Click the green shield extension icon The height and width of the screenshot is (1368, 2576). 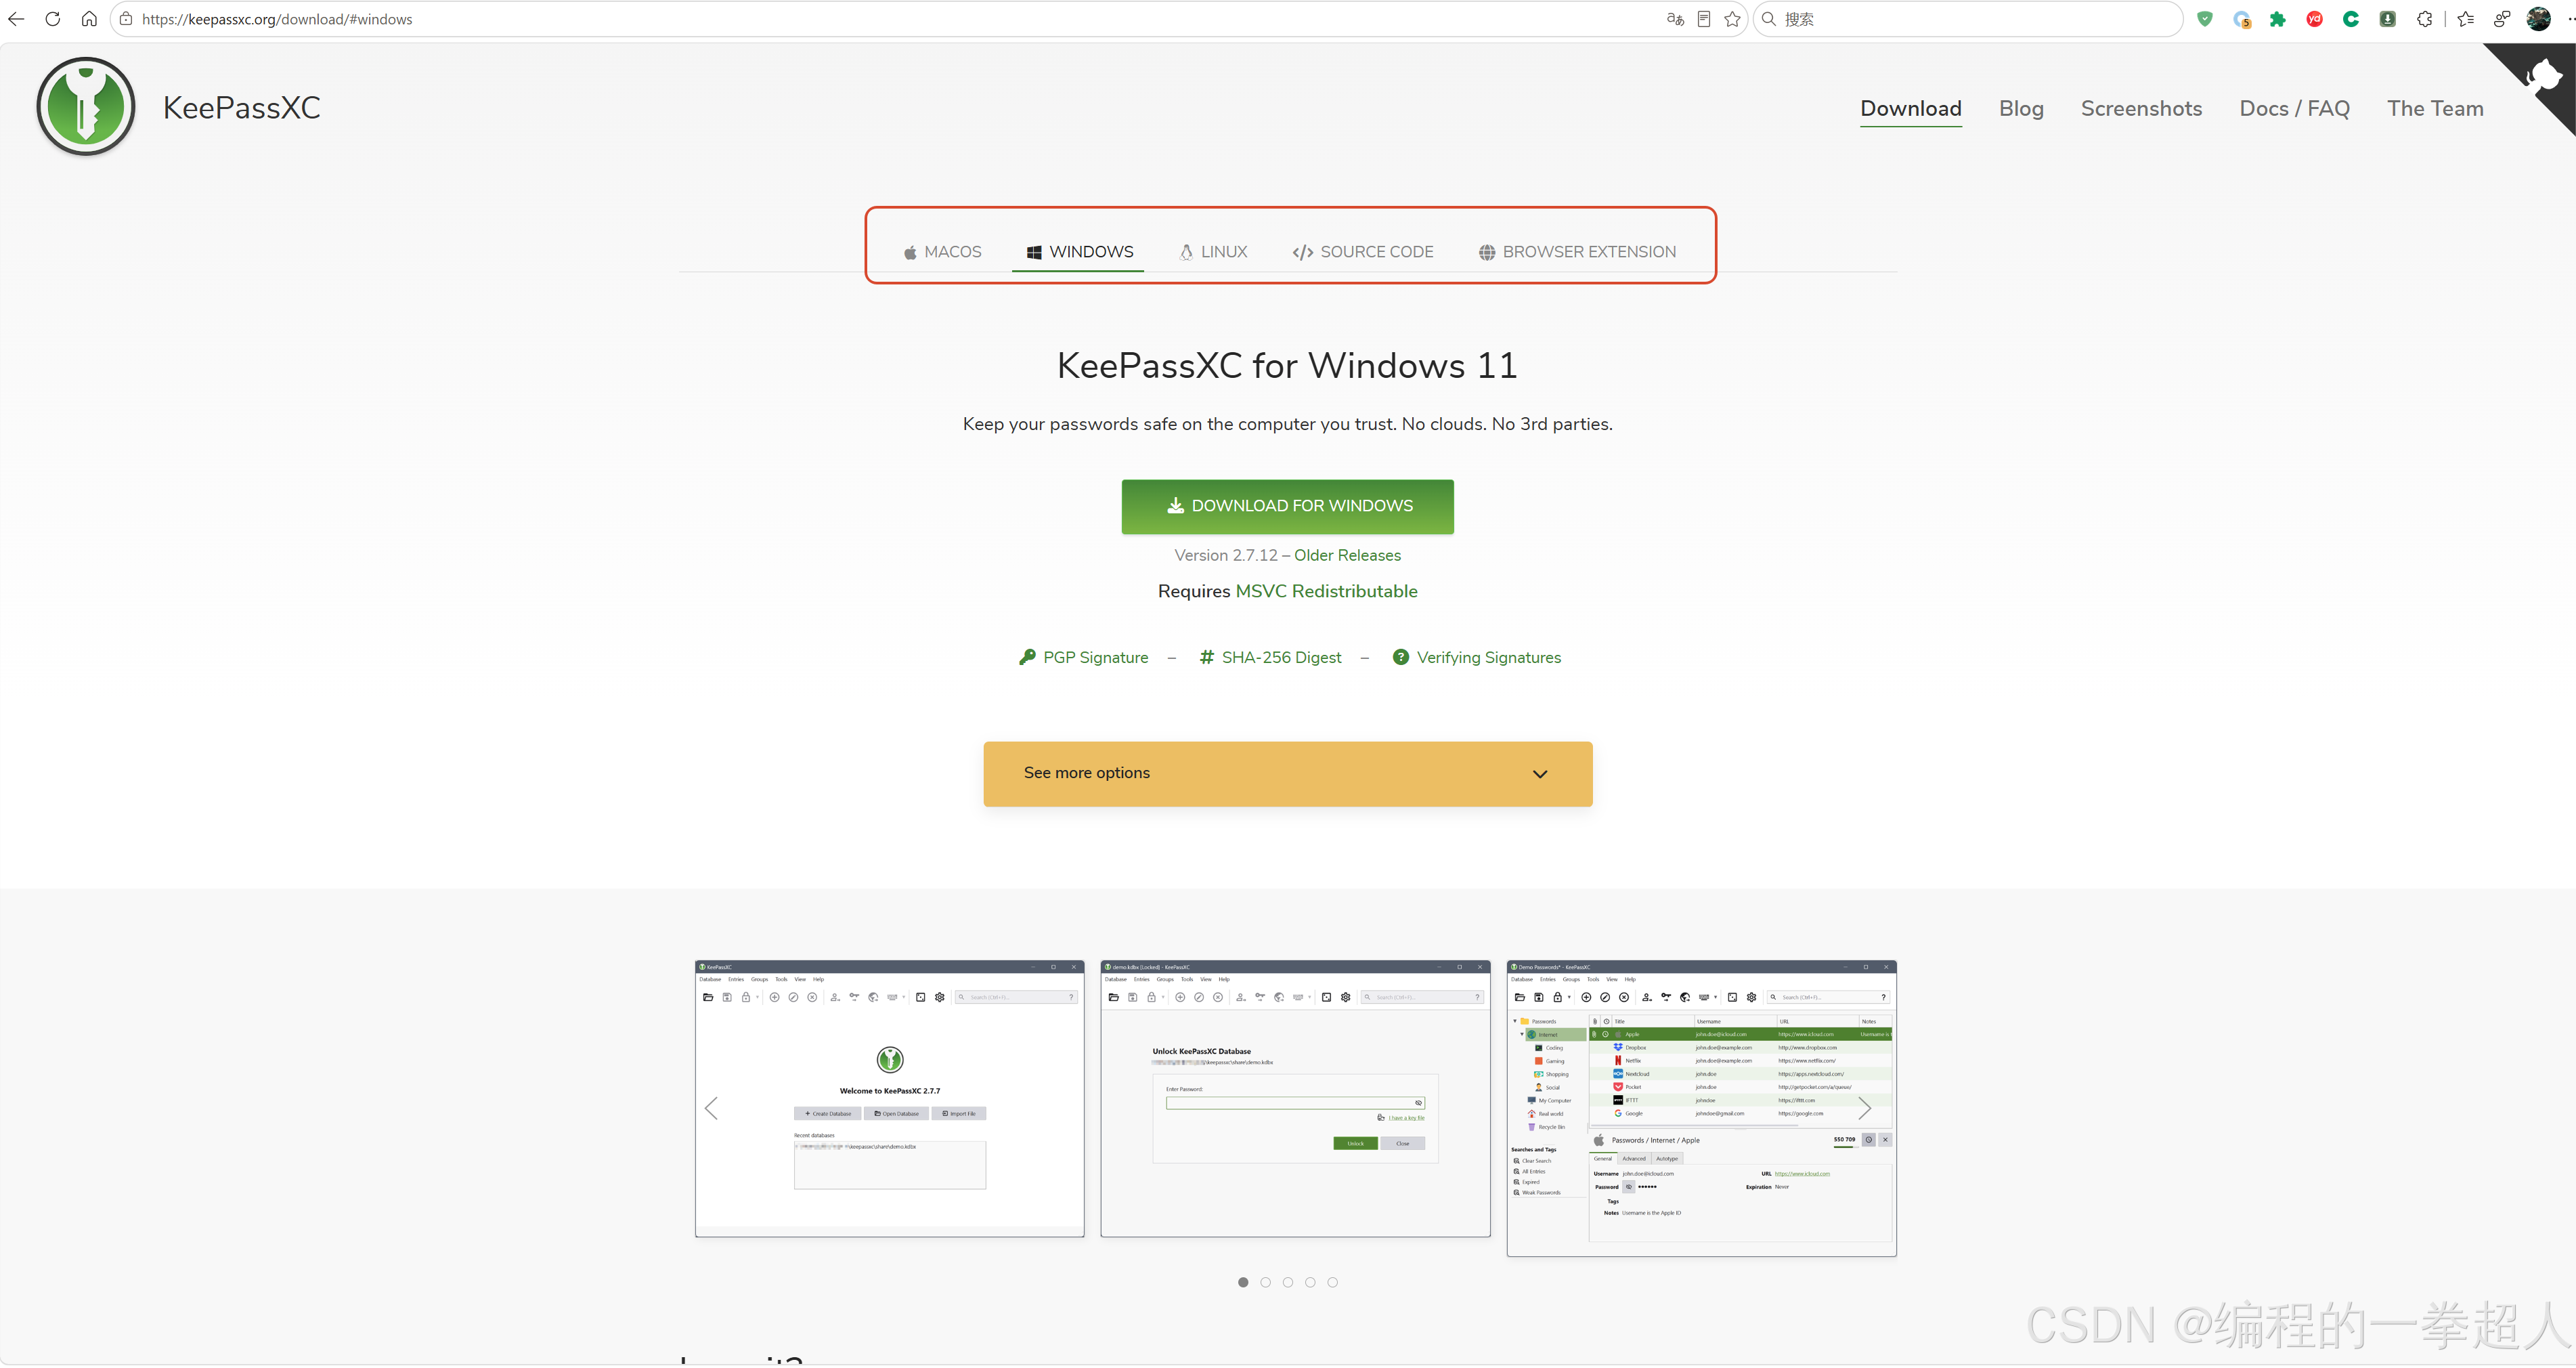[x=2205, y=19]
